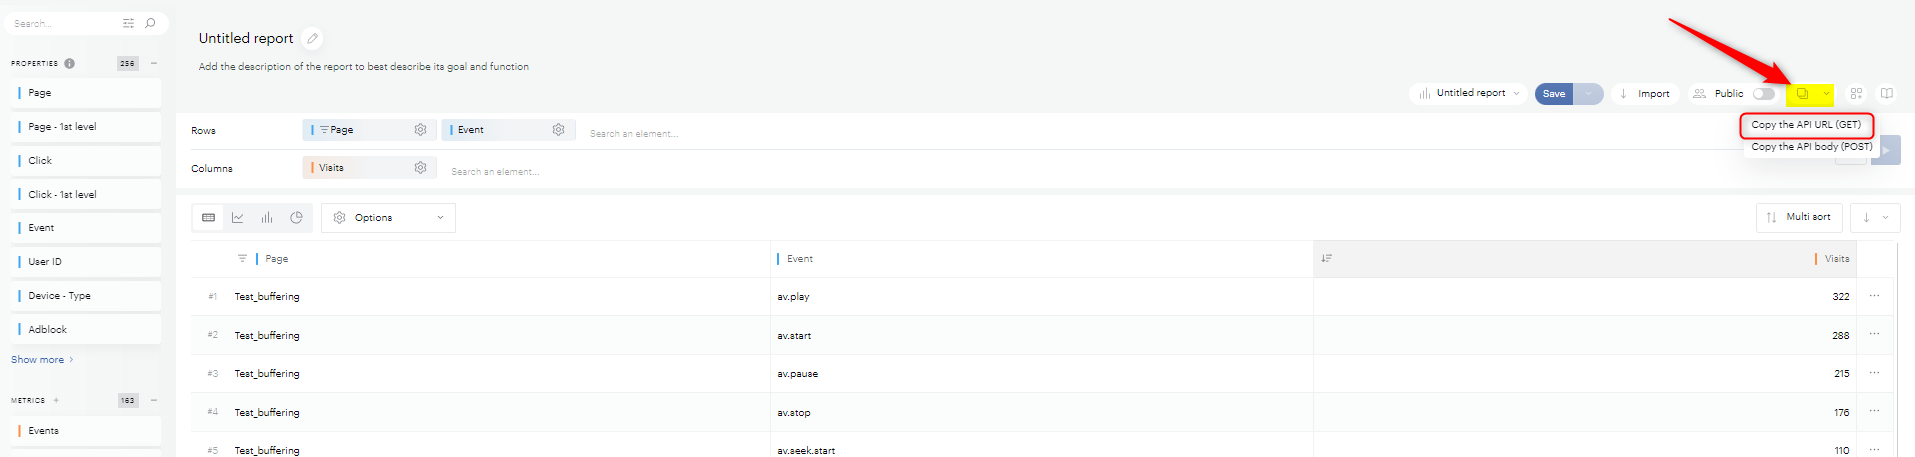Expand the Options dropdown
1915x457 pixels.
(389, 218)
